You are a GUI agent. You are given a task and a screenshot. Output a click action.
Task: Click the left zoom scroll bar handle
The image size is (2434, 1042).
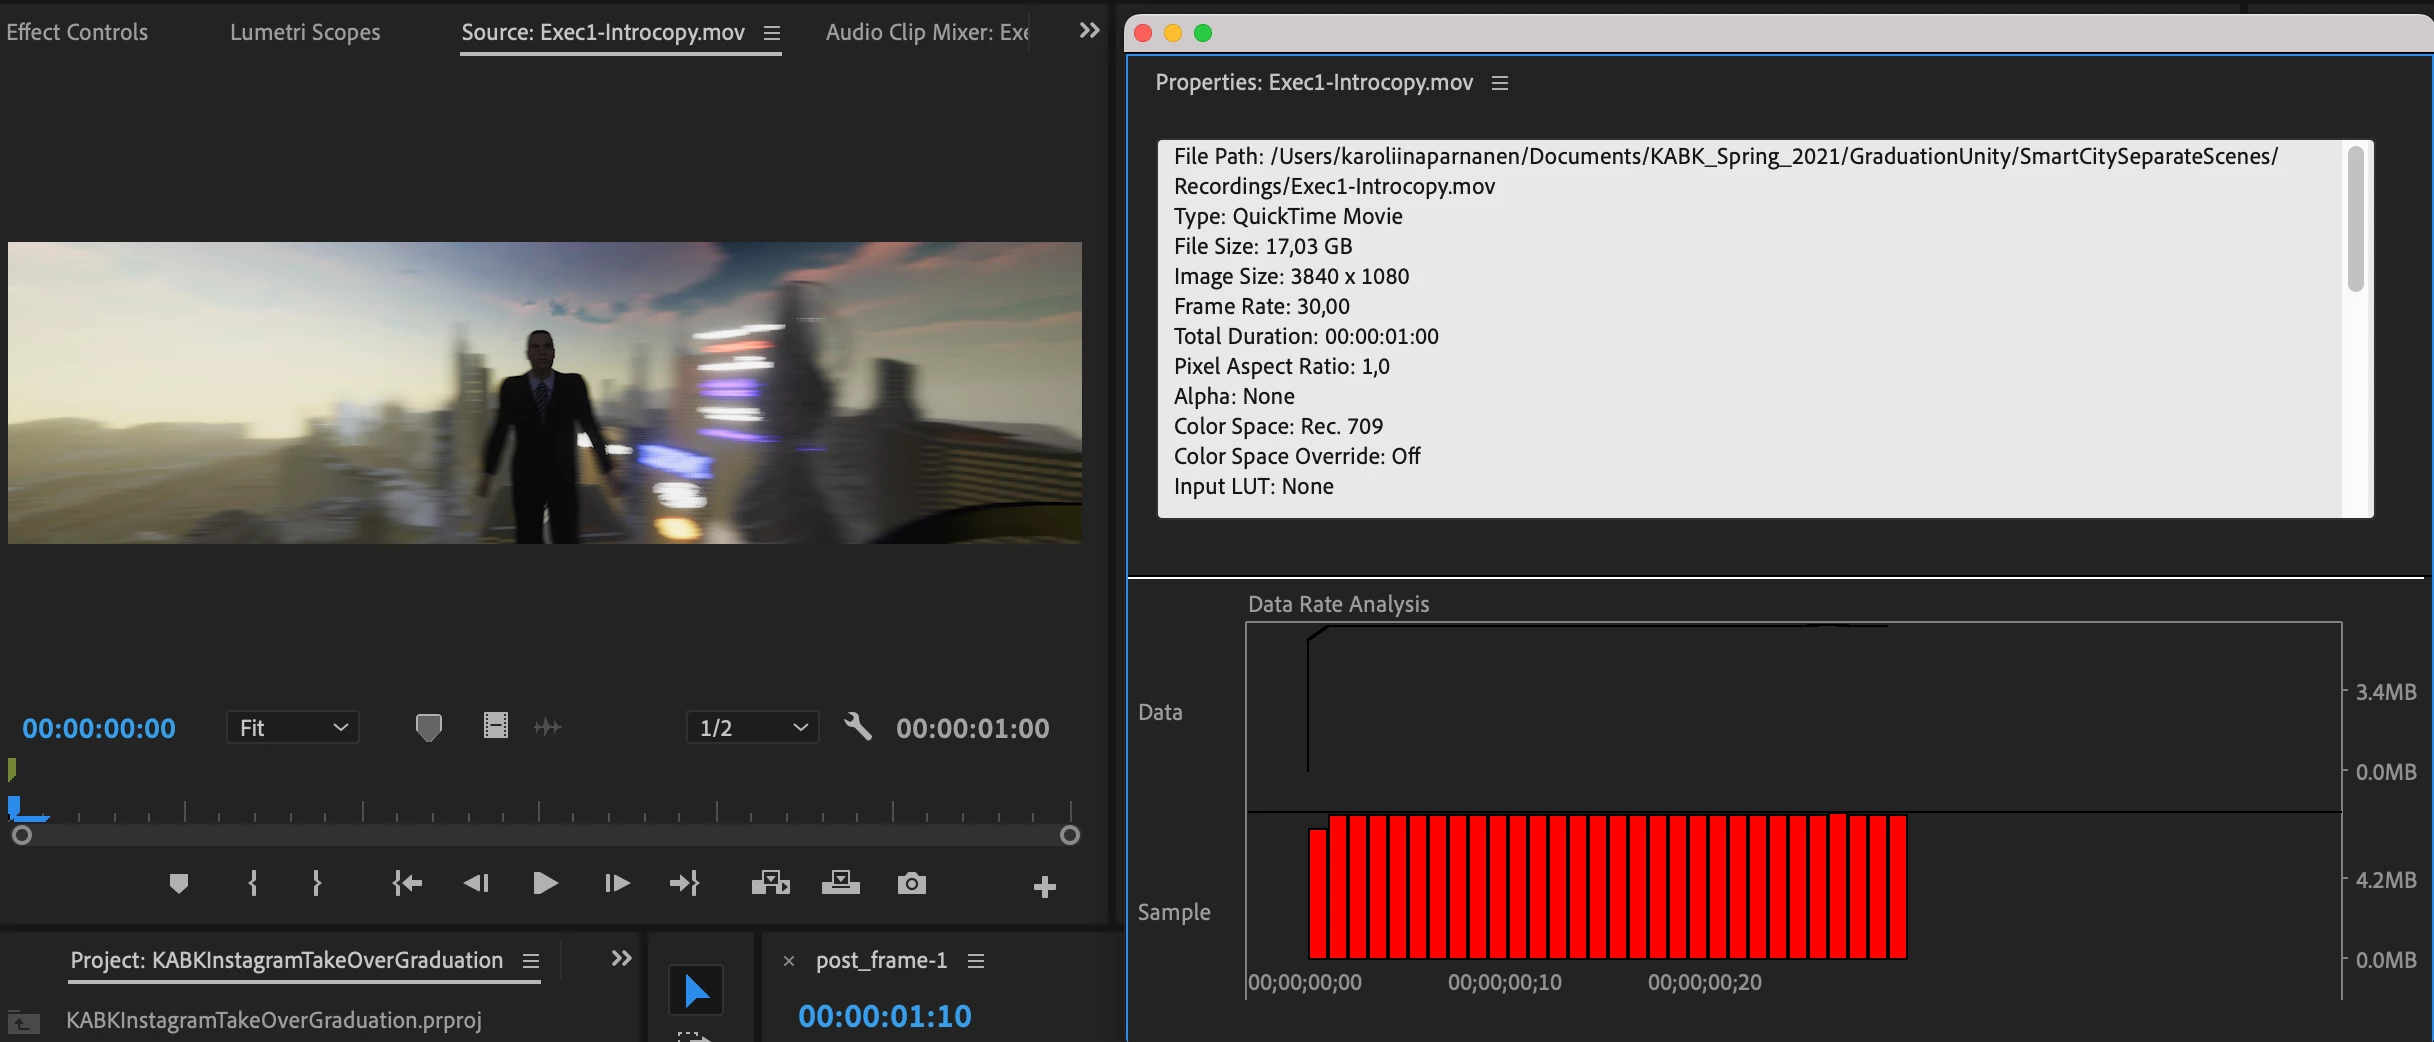[21, 835]
